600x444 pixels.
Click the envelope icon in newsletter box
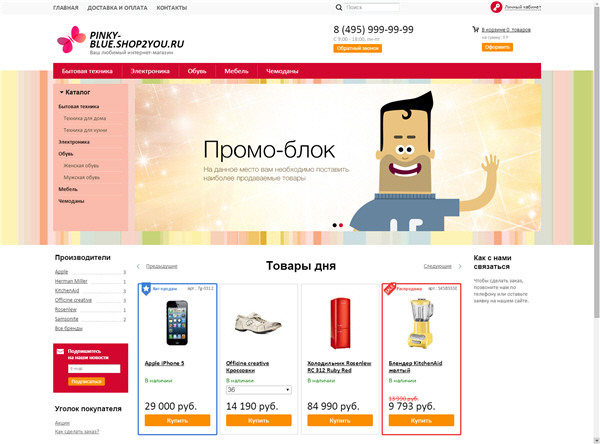60,351
